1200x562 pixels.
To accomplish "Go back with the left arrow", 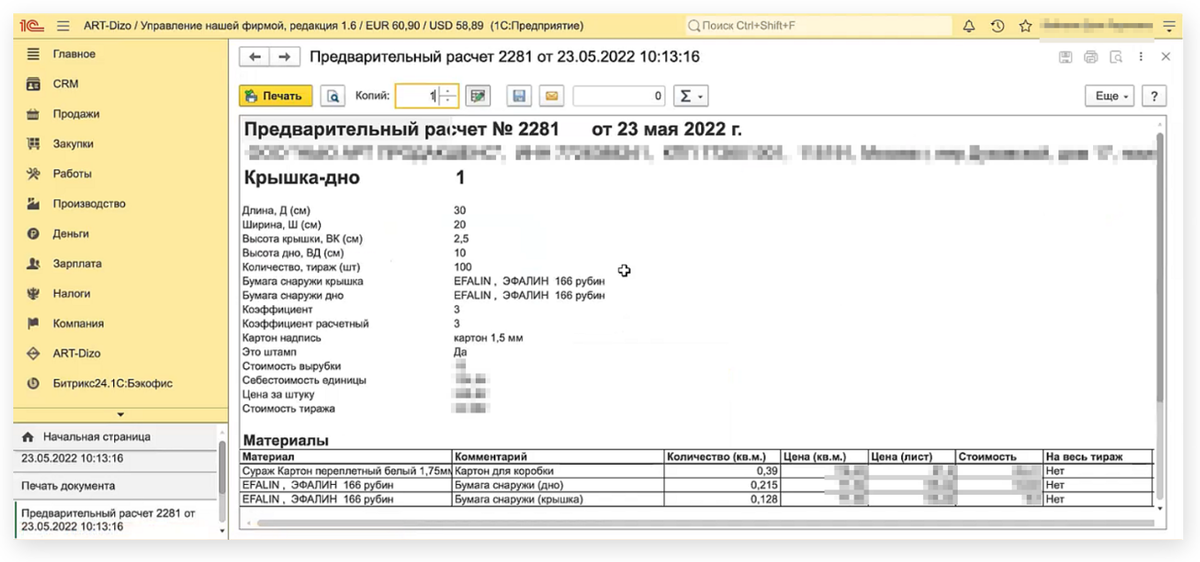I will point(255,57).
